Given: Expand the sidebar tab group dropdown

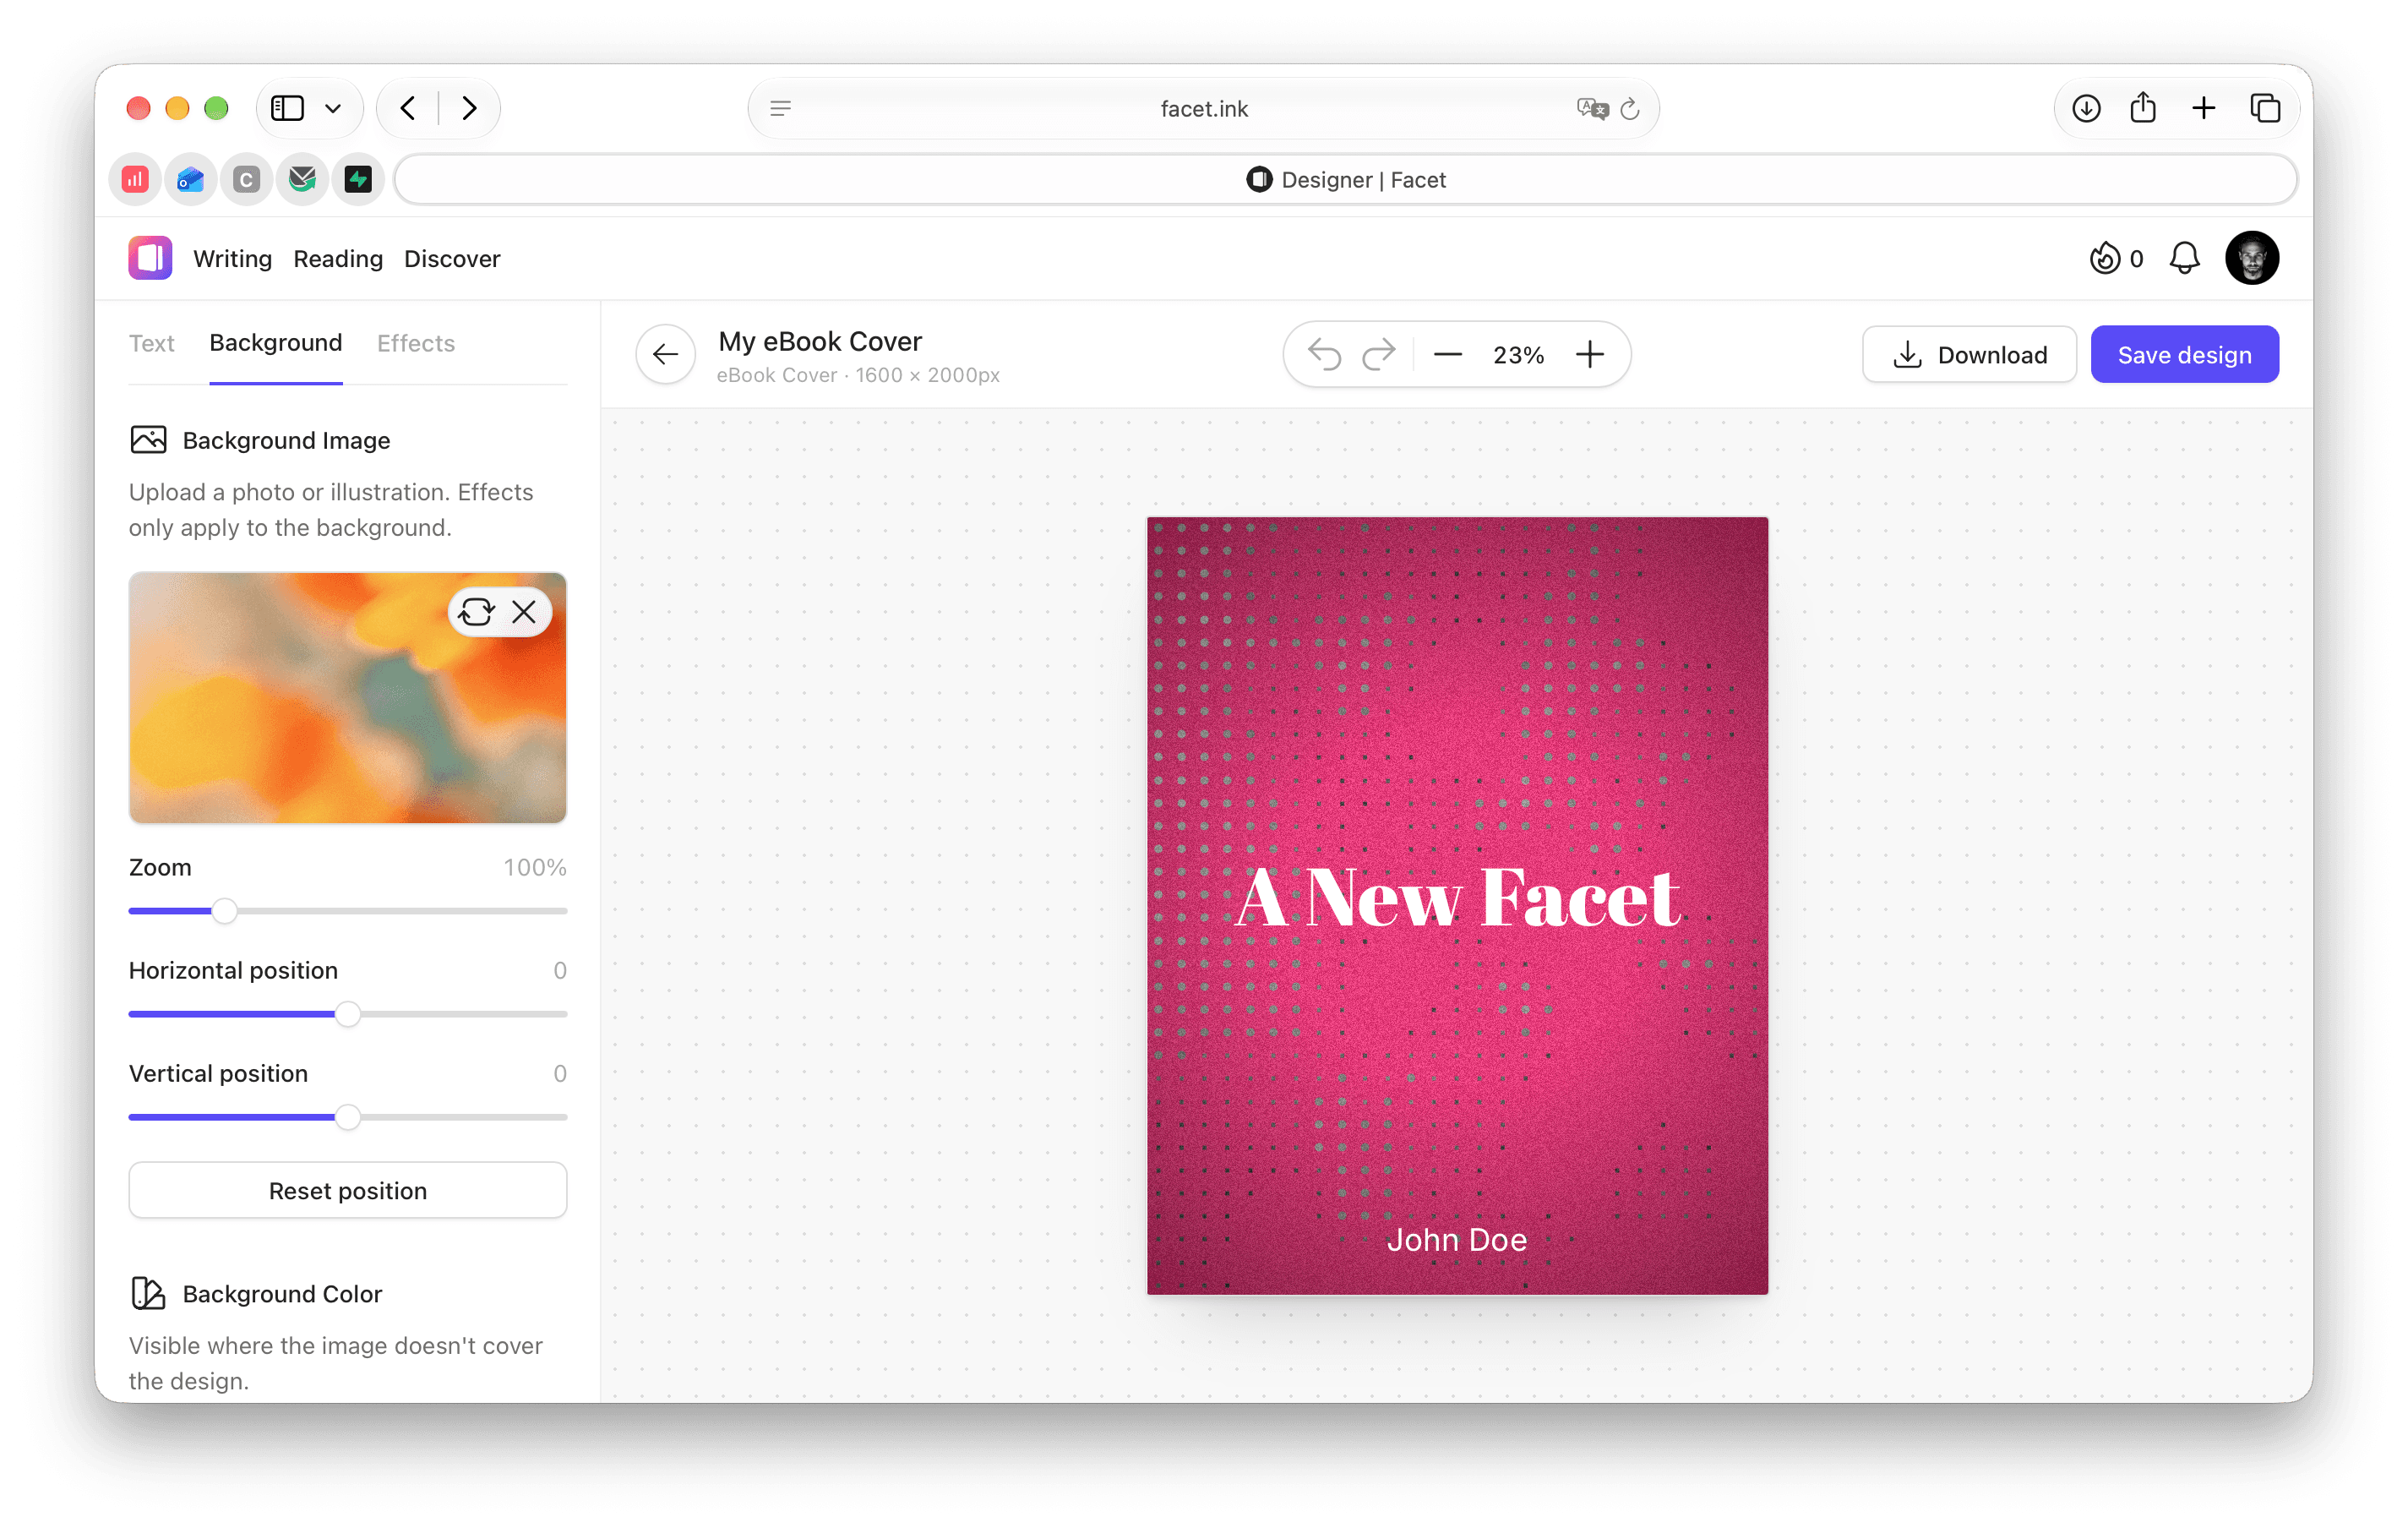Looking at the screenshot, I should [333, 108].
